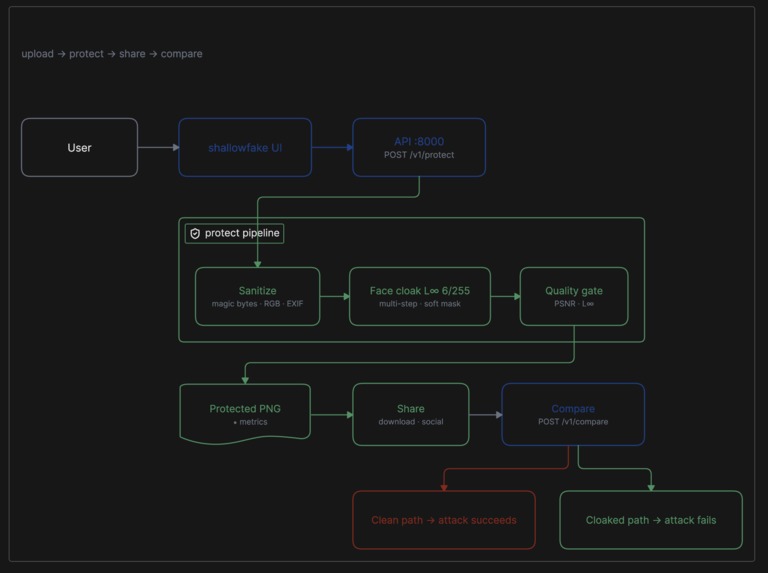This screenshot has width=768, height=573.
Task: Select the Cloaked path attack fails box
Action: 651,520
